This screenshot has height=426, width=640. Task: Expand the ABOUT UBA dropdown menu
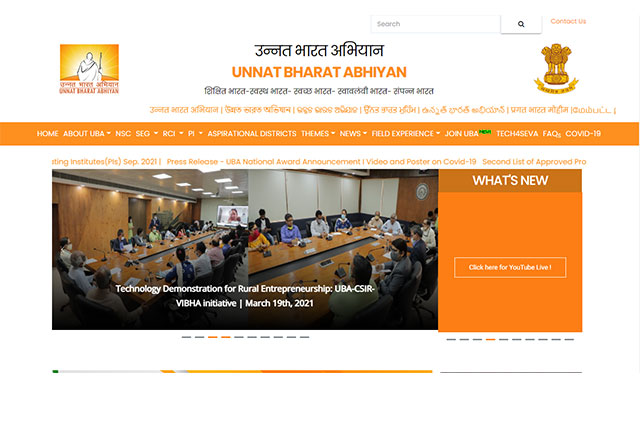point(87,133)
